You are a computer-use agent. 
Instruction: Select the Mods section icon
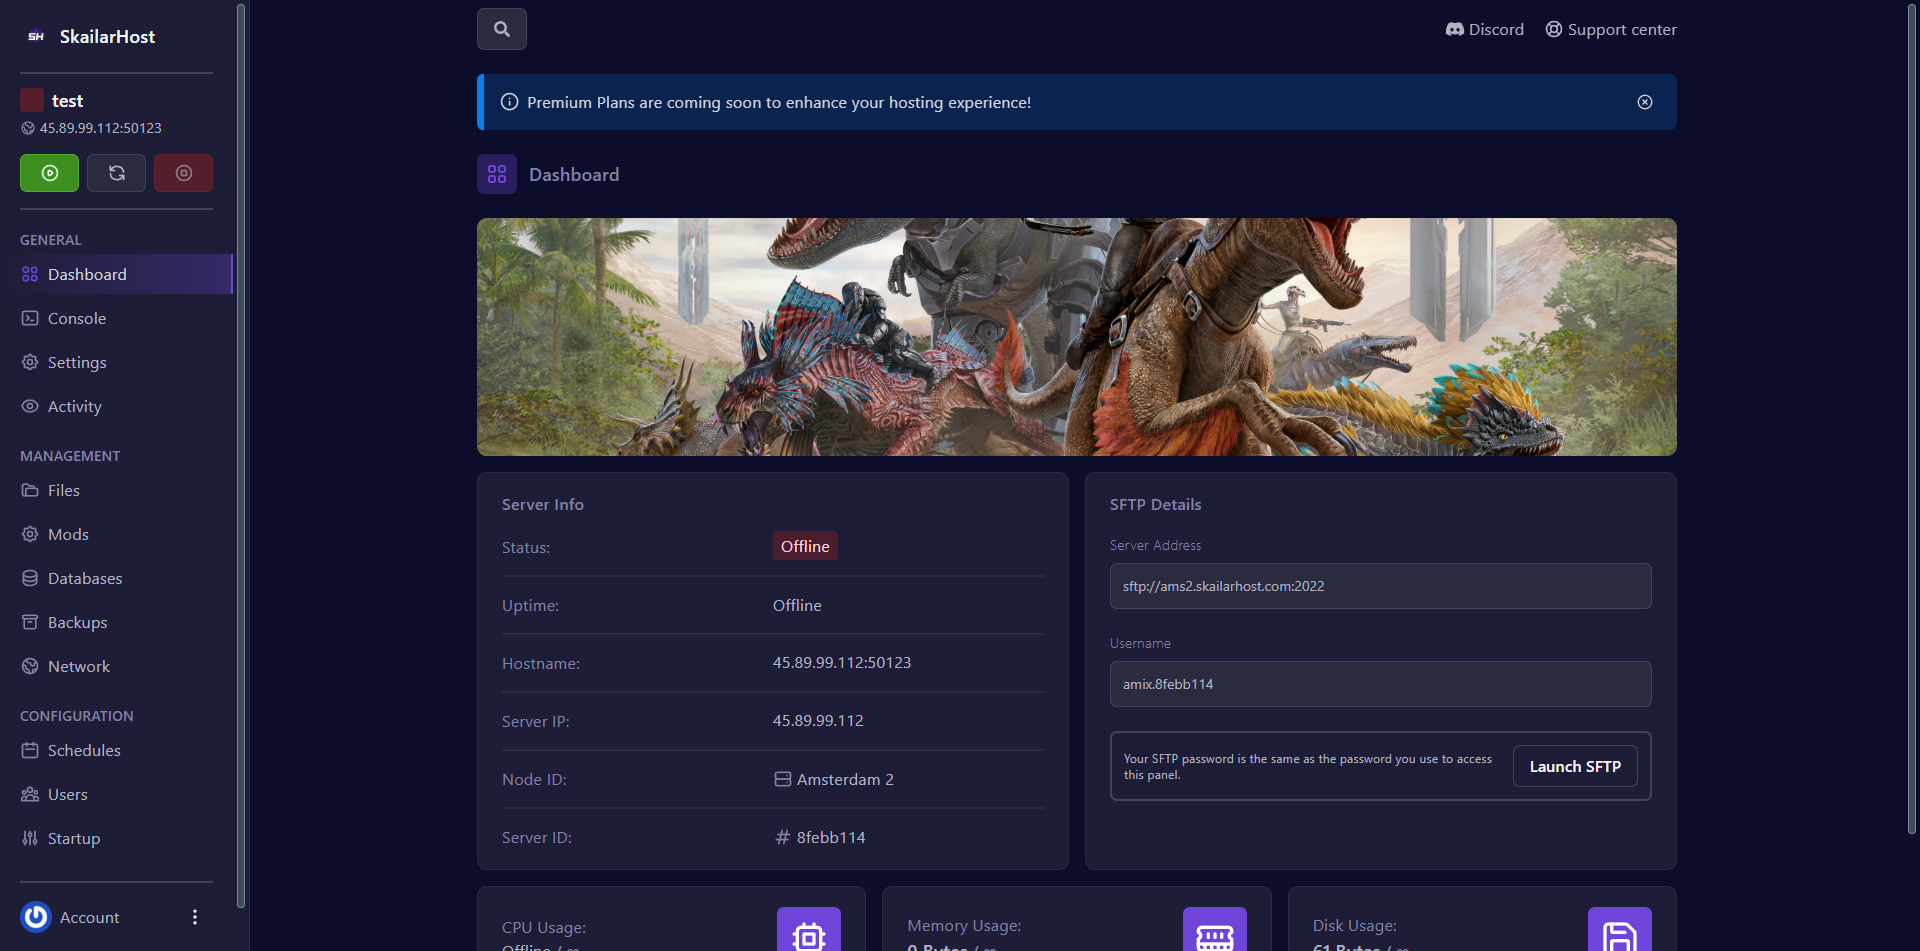pos(30,534)
